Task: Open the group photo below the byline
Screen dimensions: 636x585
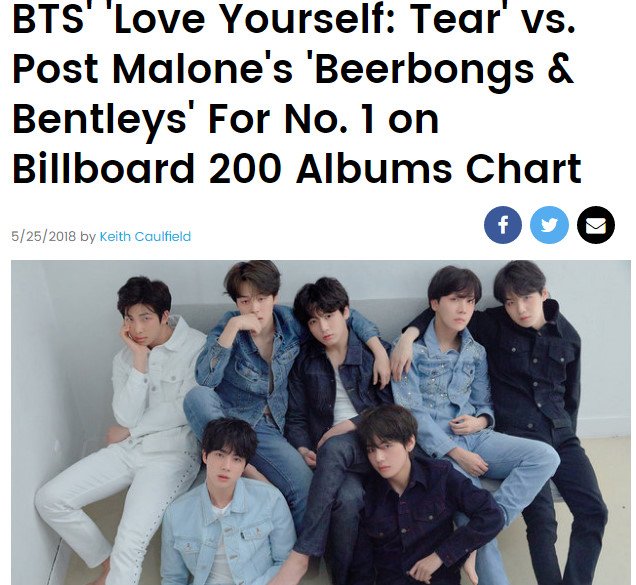Action: point(321,422)
